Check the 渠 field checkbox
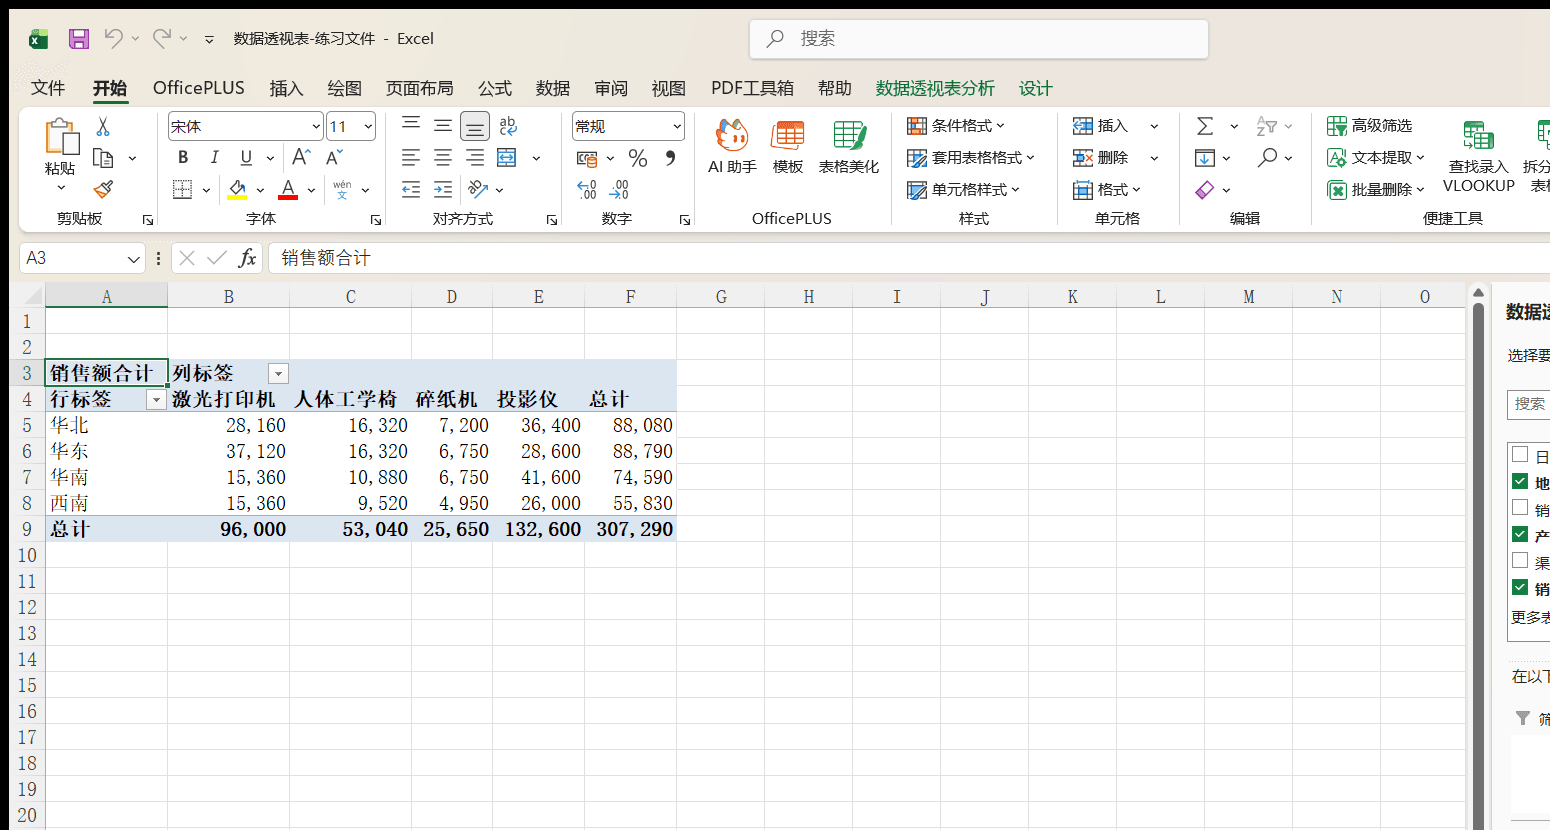This screenshot has height=830, width=1550. tap(1520, 560)
